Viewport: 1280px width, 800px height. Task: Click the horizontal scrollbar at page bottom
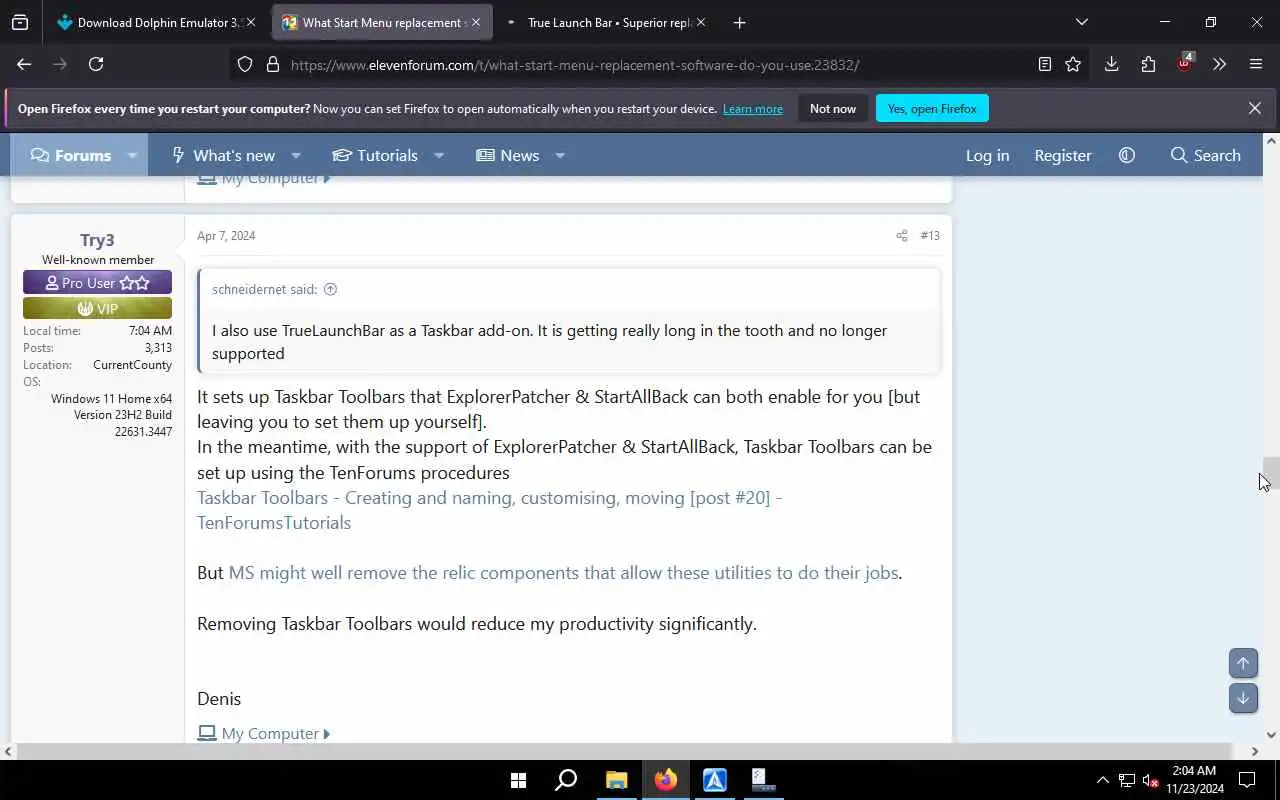(624, 751)
